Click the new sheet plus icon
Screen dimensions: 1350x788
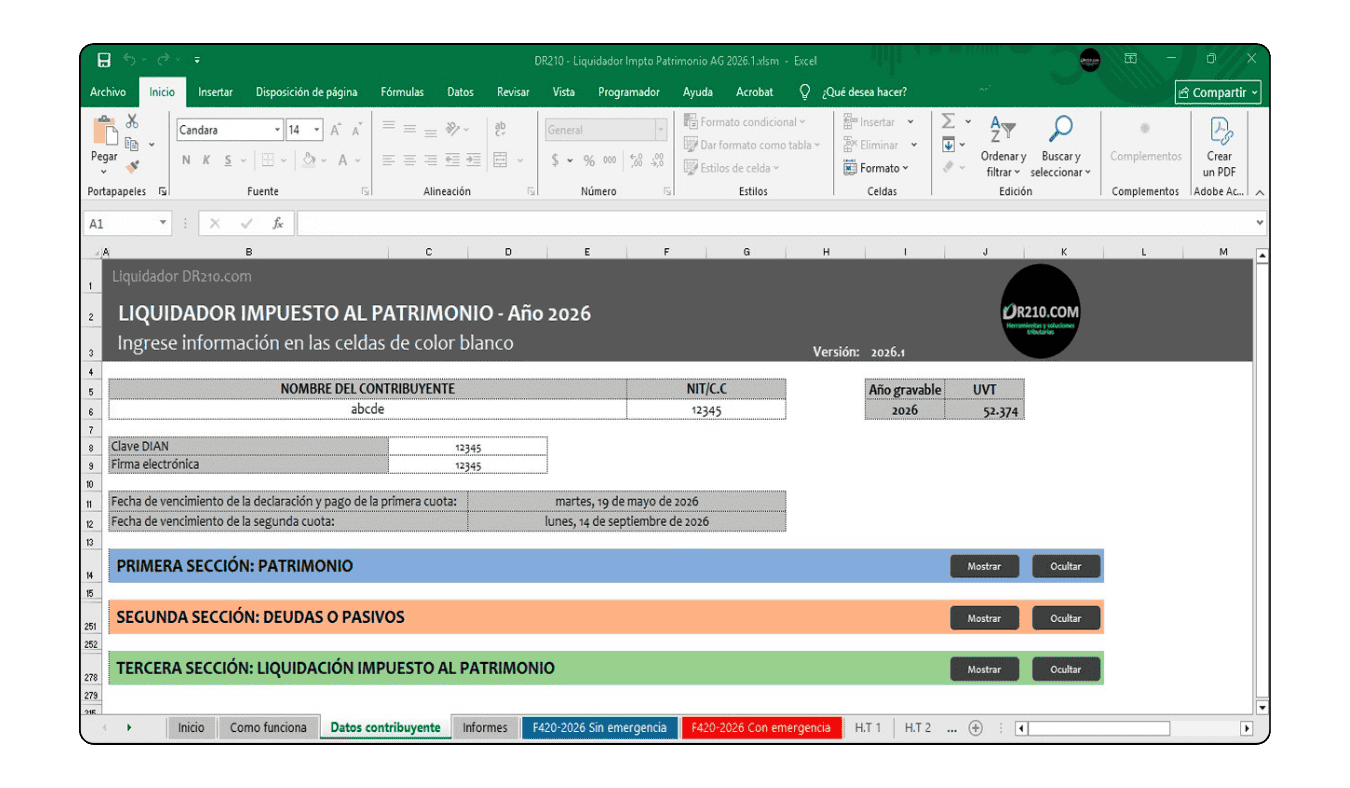[975, 728]
